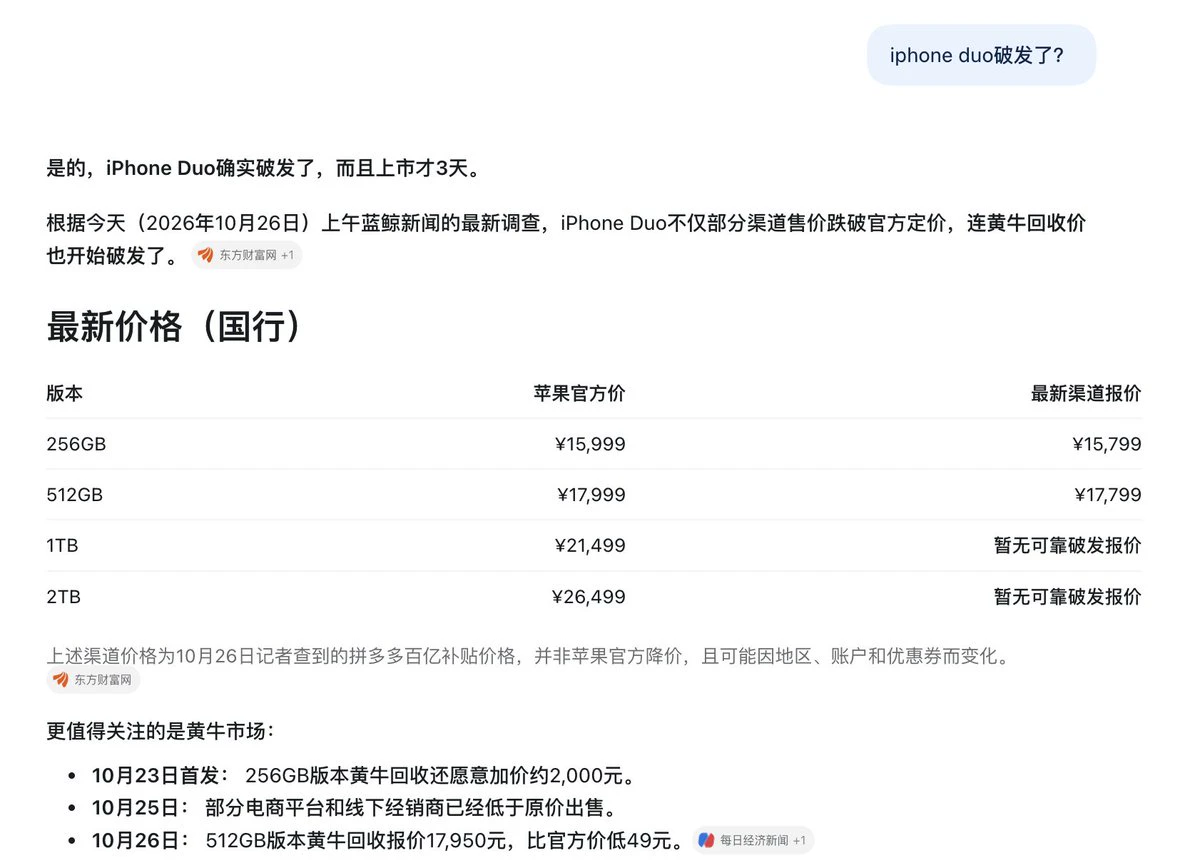This screenshot has height=868, width=1200.
Task: Click the 10月23日首发 bullet
Action: pyautogui.click(x=365, y=775)
